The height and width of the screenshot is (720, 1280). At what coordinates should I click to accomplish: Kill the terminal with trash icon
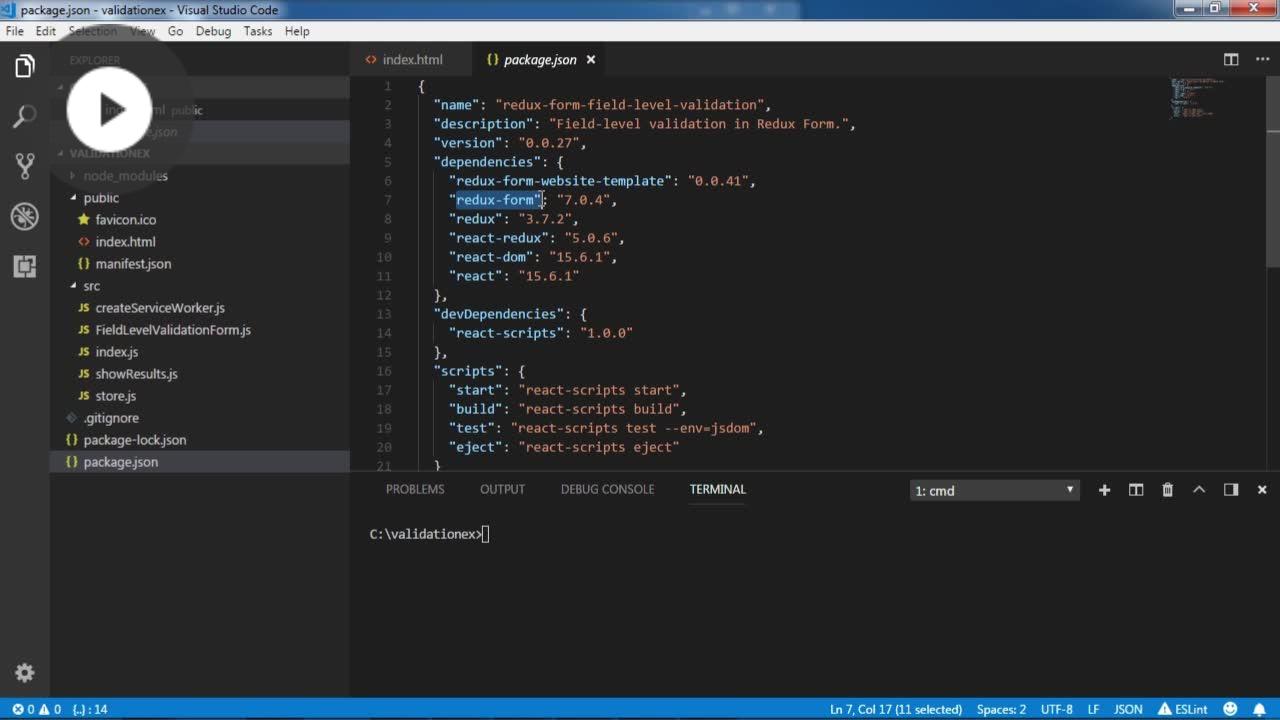[1167, 490]
